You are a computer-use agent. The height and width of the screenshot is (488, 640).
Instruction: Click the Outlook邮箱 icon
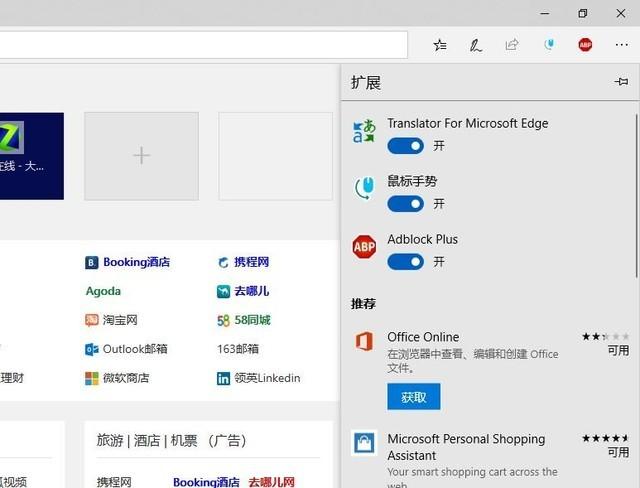pyautogui.click(x=91, y=350)
